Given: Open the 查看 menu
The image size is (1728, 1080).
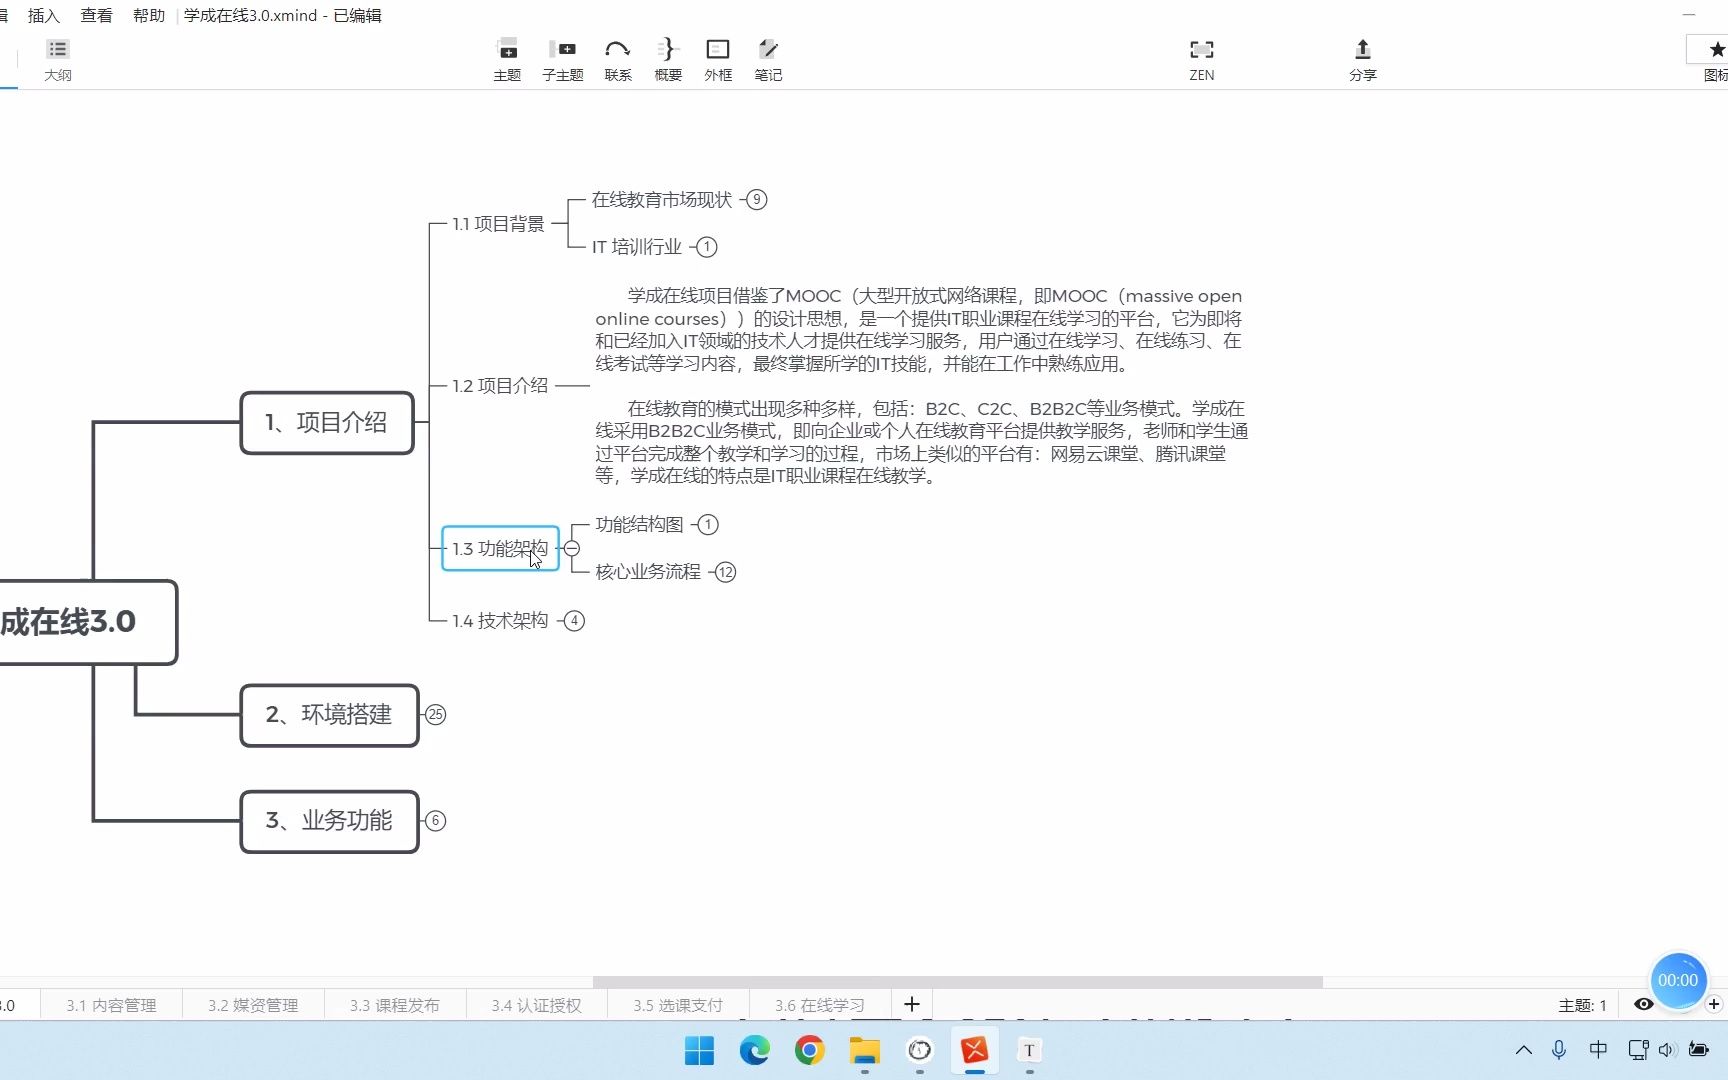Looking at the screenshot, I should click(96, 15).
